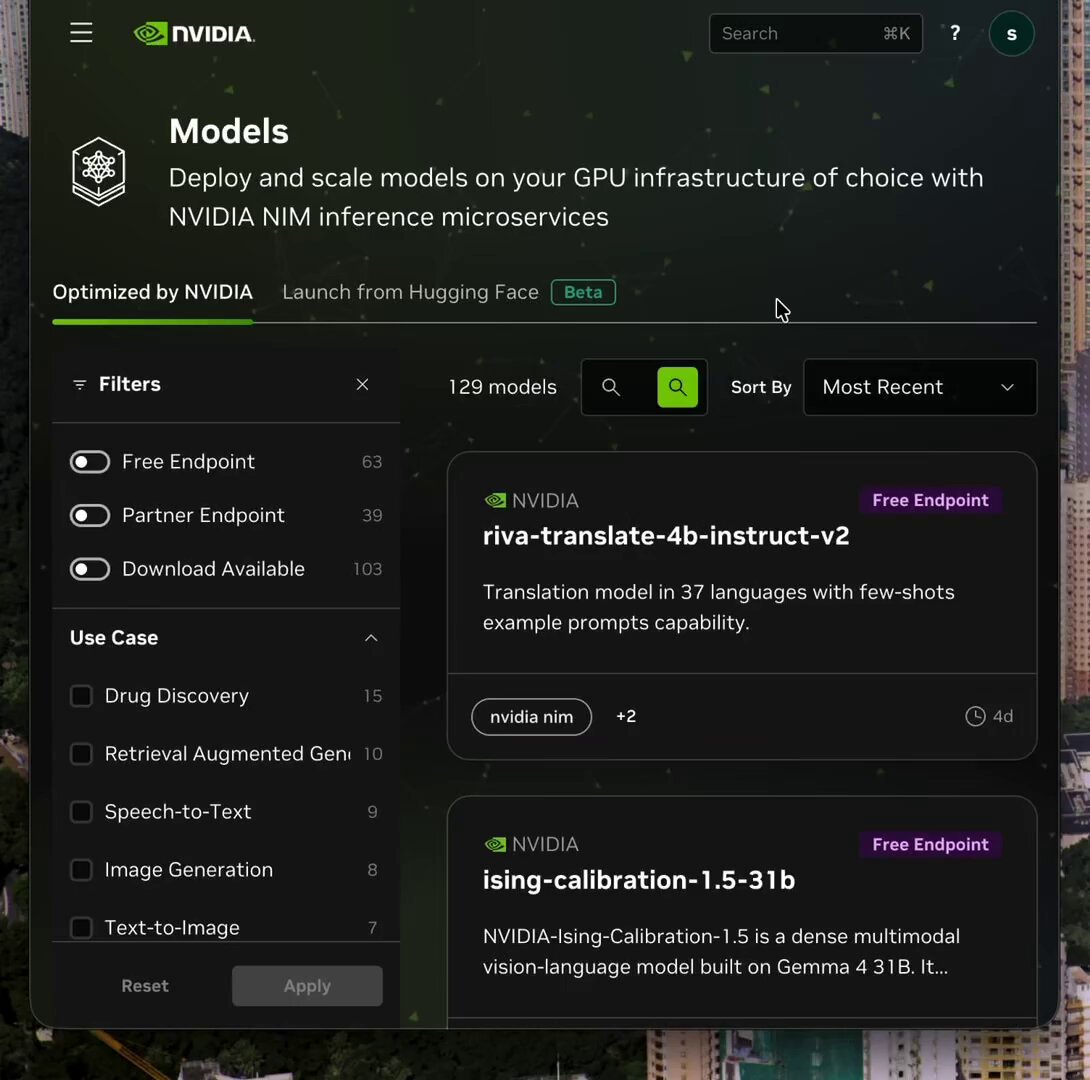
Task: Click Free Endpoint badge on ising-calibration card
Action: click(x=929, y=844)
